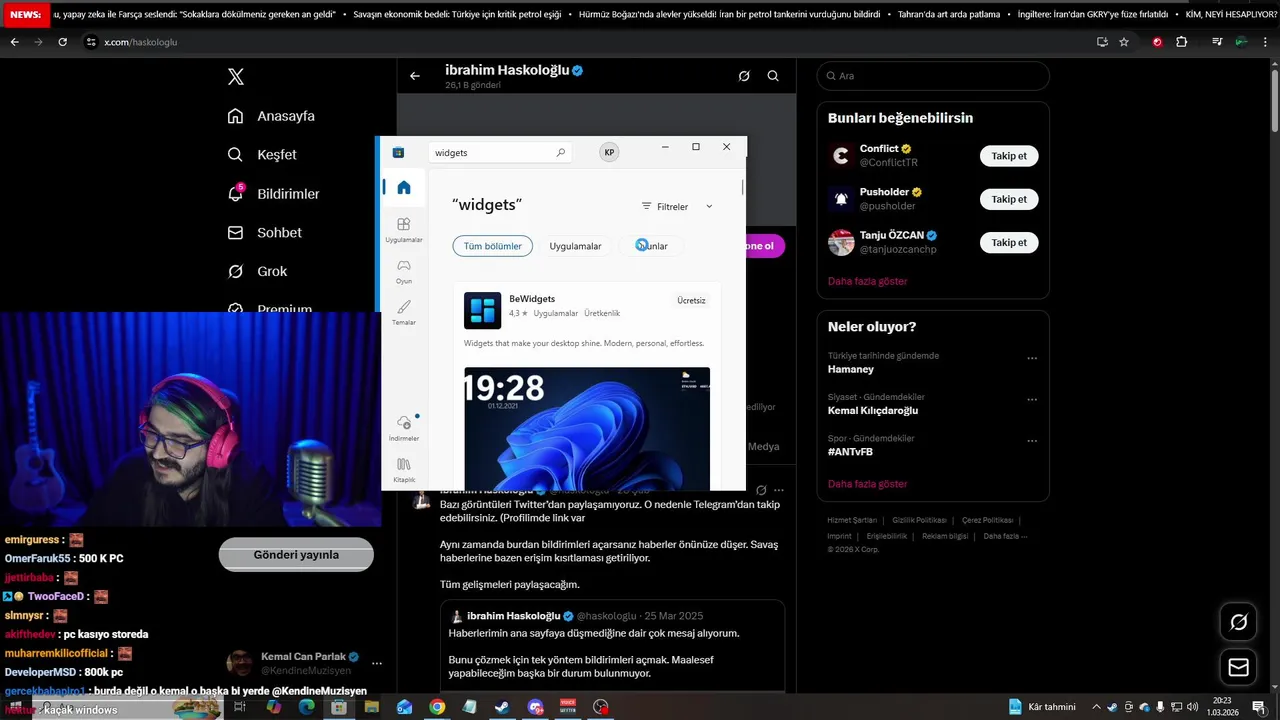Bookmark this page with the star icon
This screenshot has width=1280, height=720.
[1124, 42]
